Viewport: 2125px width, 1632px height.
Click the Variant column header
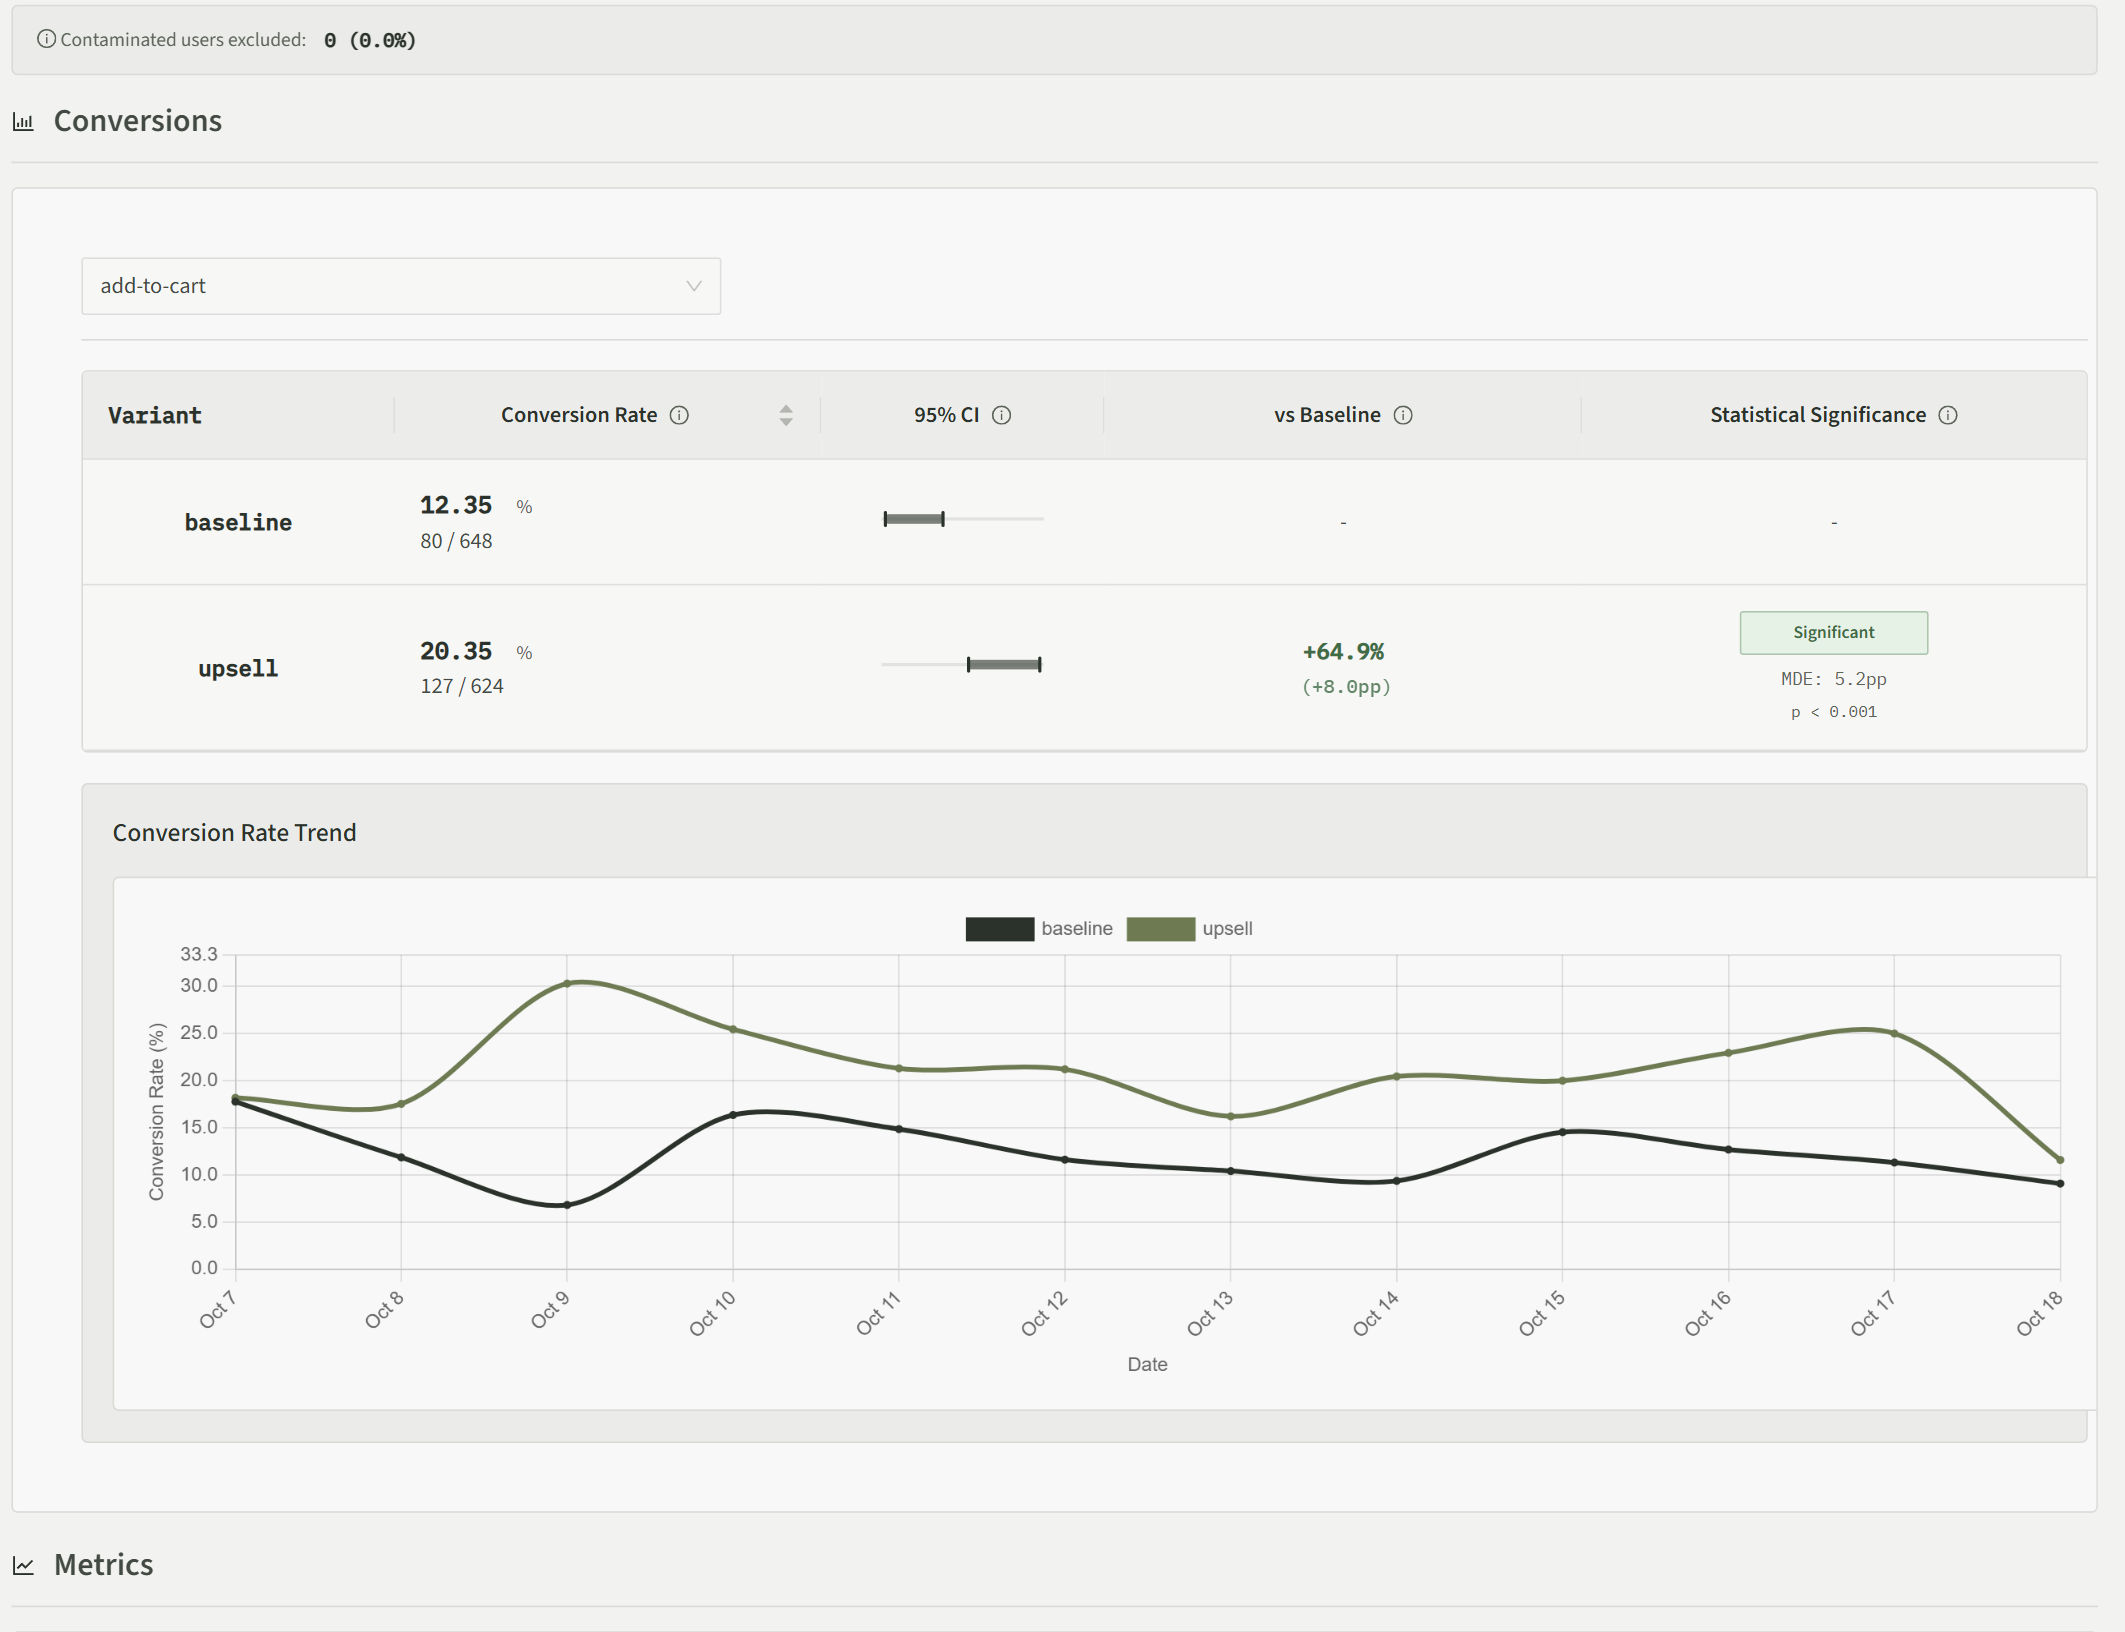click(155, 415)
